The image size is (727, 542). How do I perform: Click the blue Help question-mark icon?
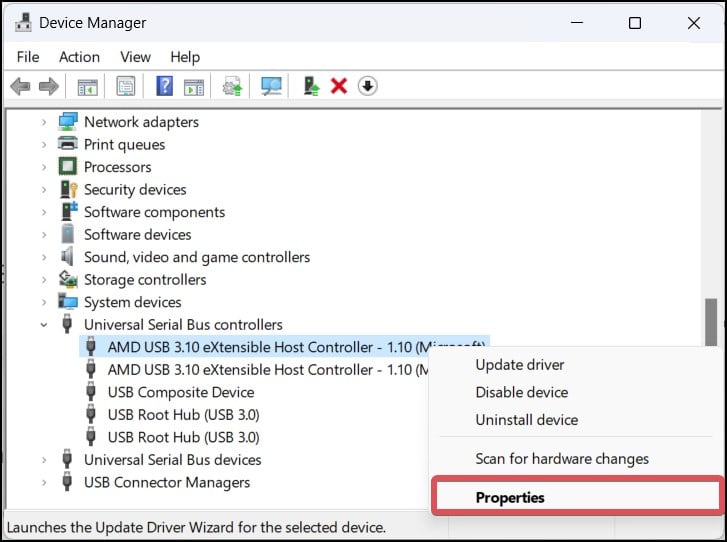(165, 86)
